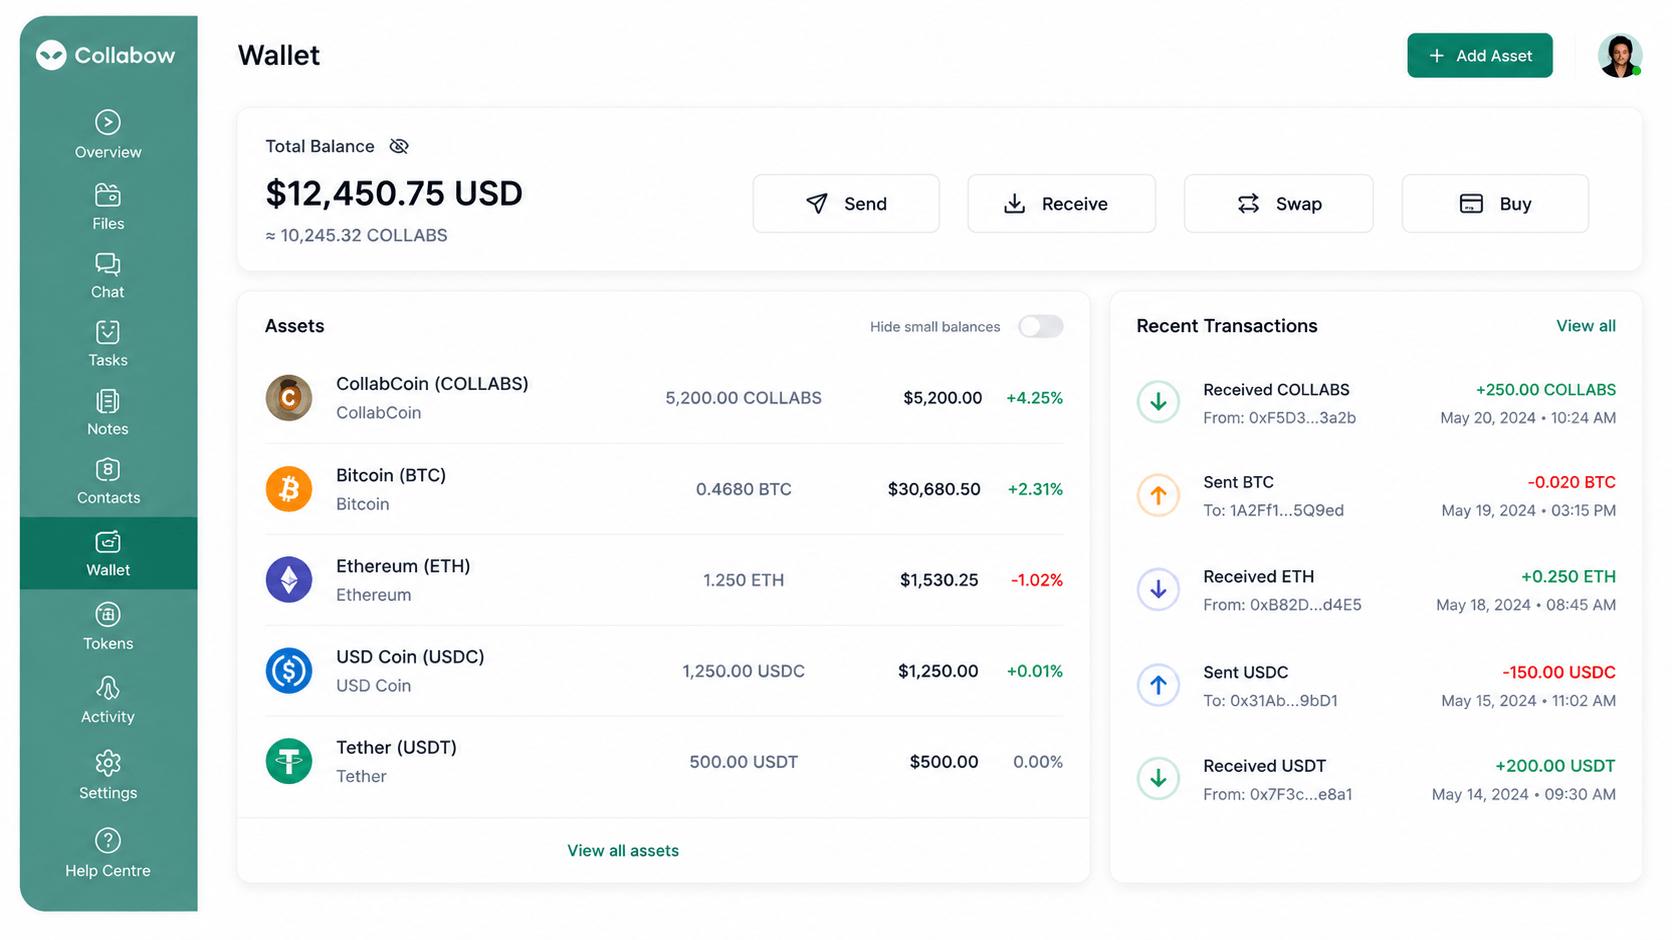Click the 1,250.00 USDC amount

pyautogui.click(x=743, y=671)
